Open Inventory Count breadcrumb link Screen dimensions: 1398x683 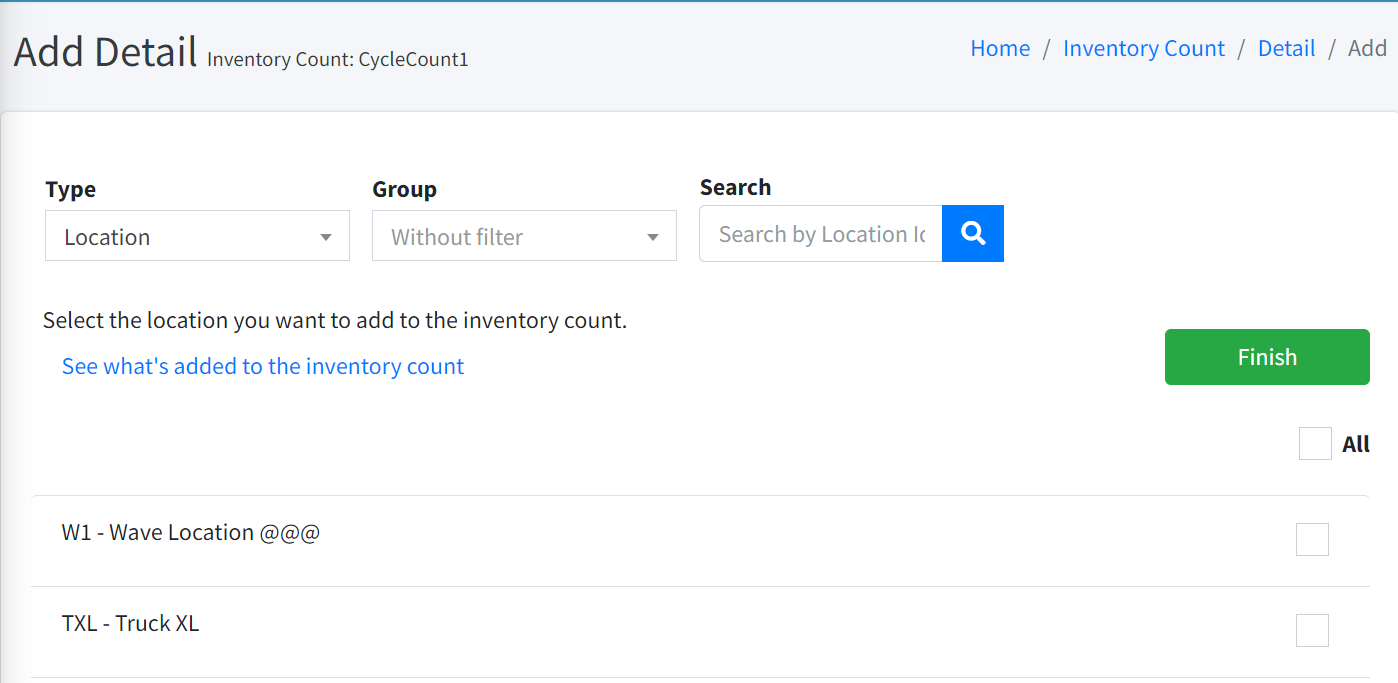pos(1143,48)
